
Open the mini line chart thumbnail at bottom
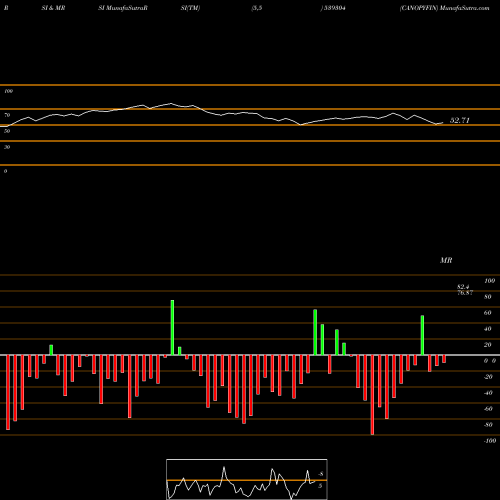click(x=247, y=479)
